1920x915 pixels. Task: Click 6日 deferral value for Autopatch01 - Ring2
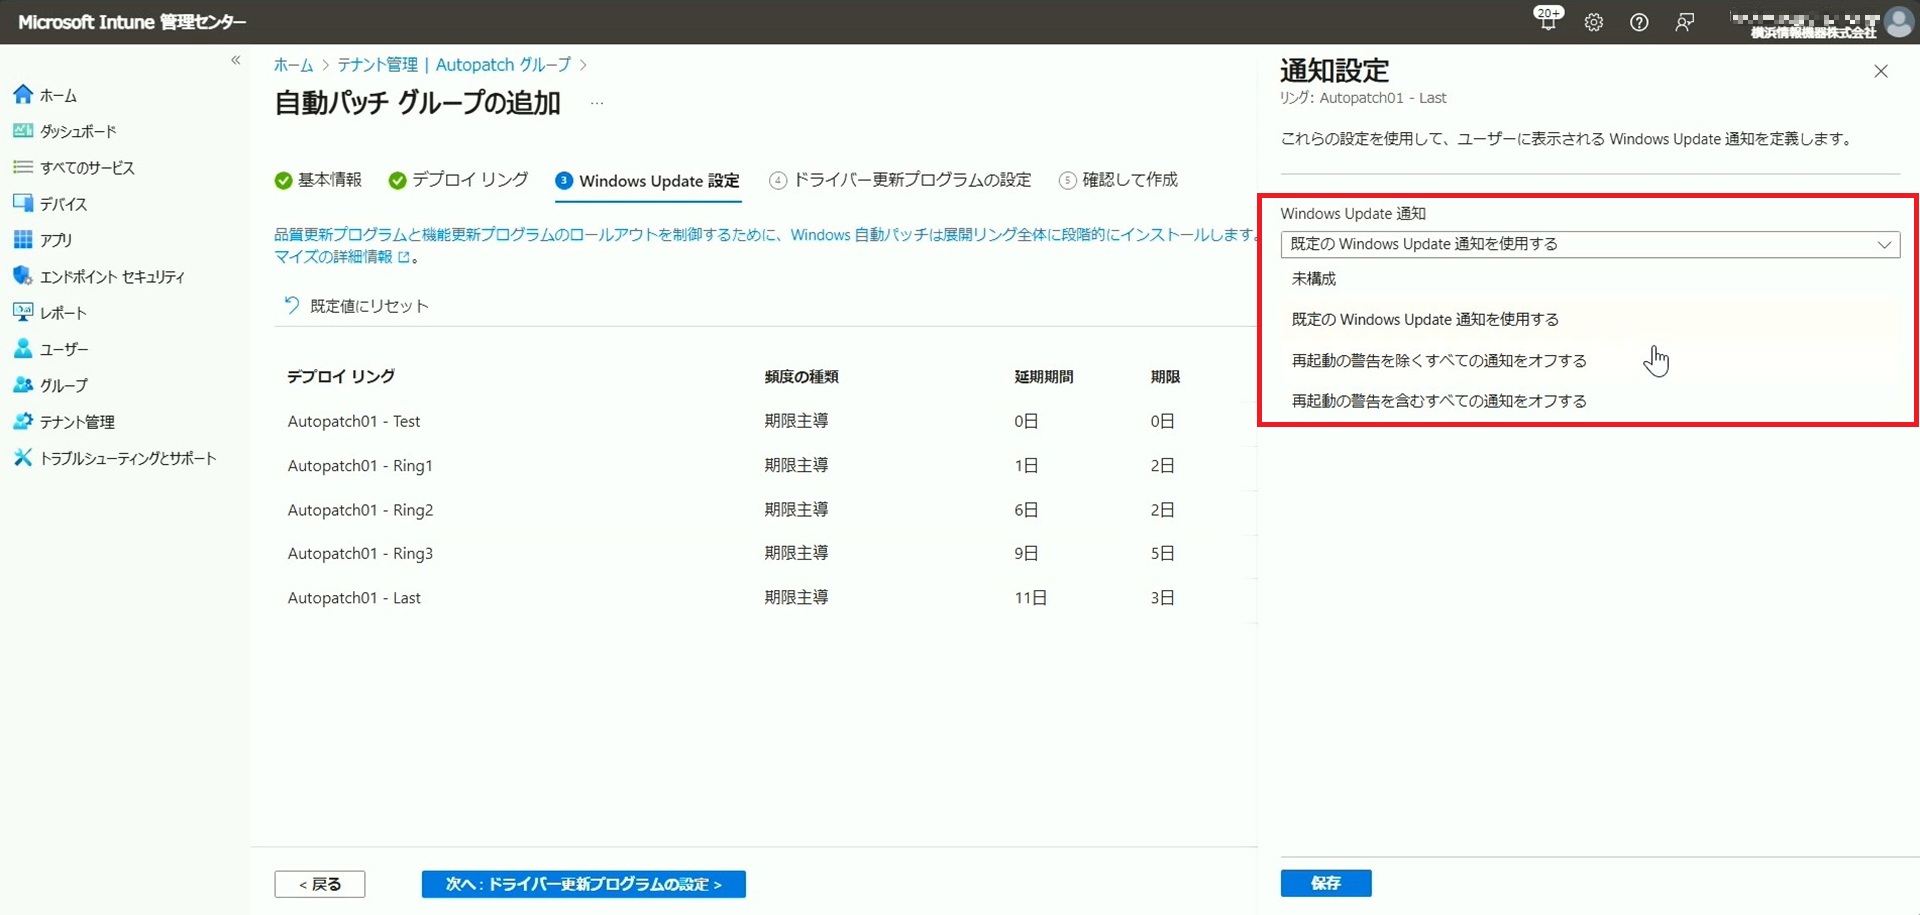tap(1026, 509)
